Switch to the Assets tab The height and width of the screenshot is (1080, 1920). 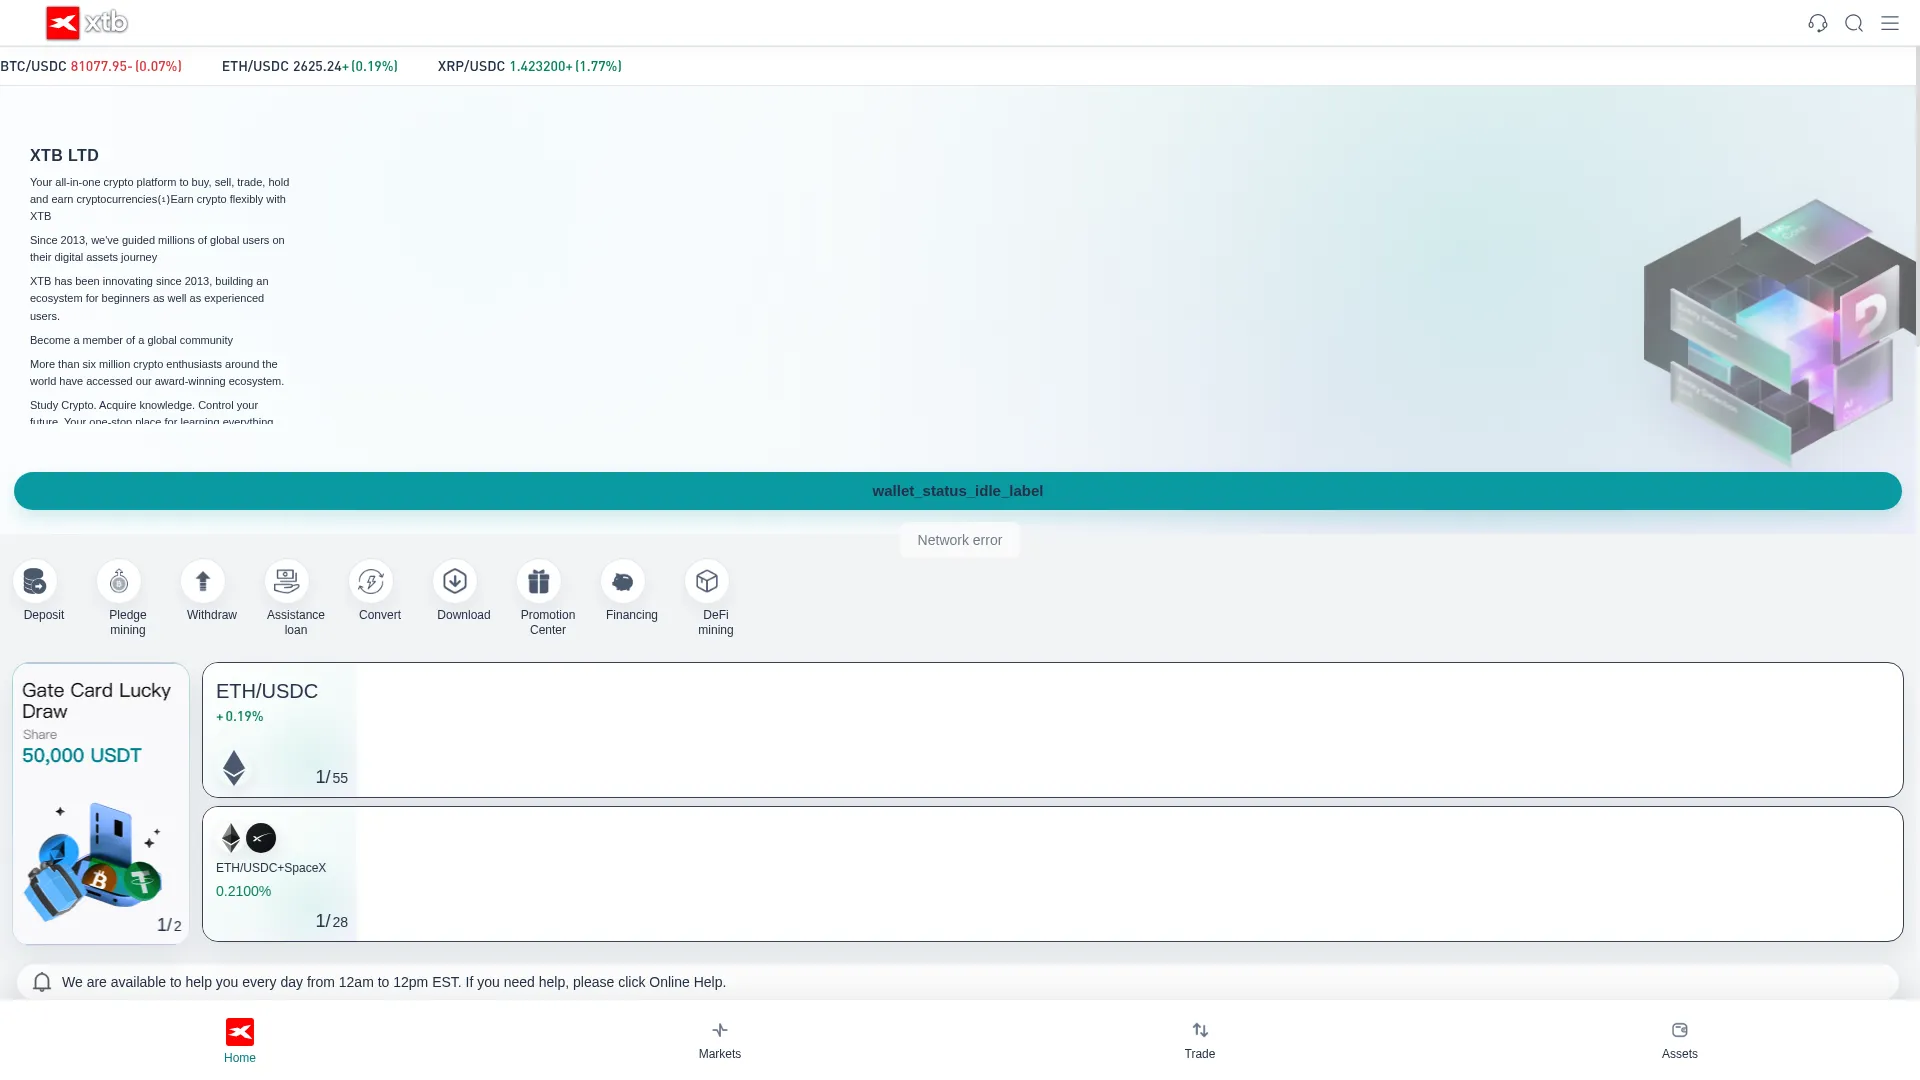[1680, 1041]
